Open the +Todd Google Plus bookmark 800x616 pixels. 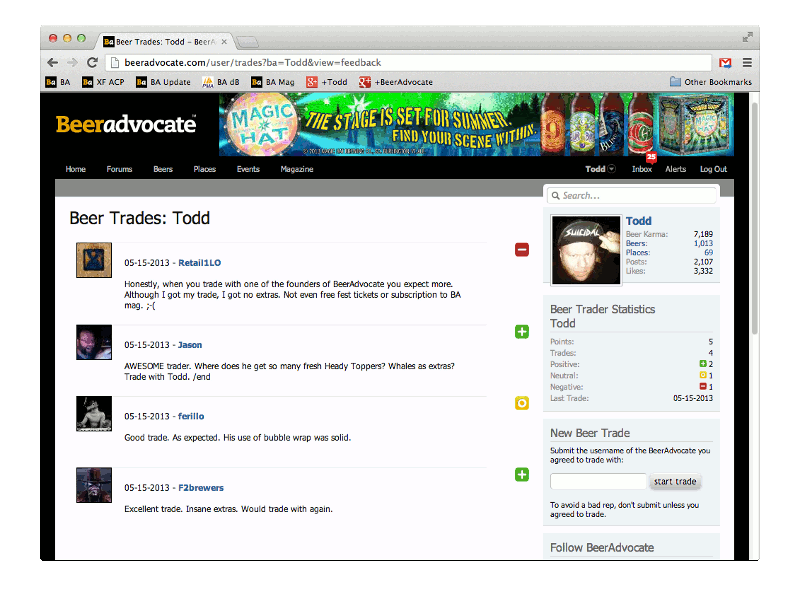click(327, 82)
